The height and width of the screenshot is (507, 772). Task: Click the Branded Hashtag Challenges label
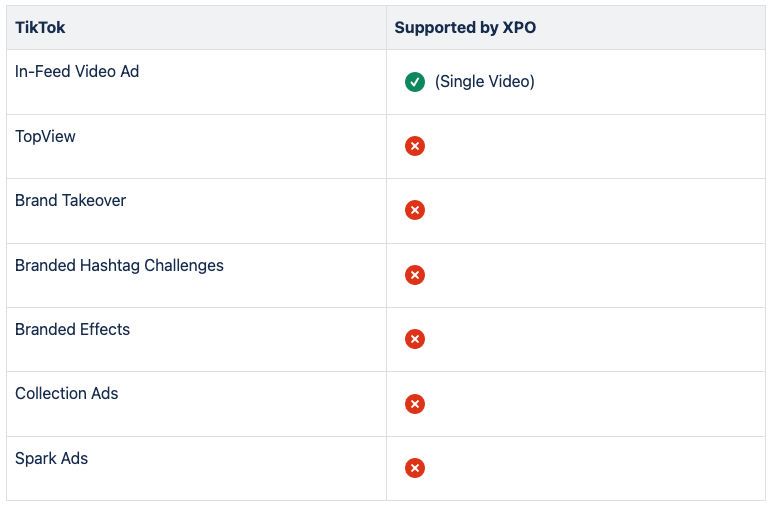pyautogui.click(x=119, y=265)
